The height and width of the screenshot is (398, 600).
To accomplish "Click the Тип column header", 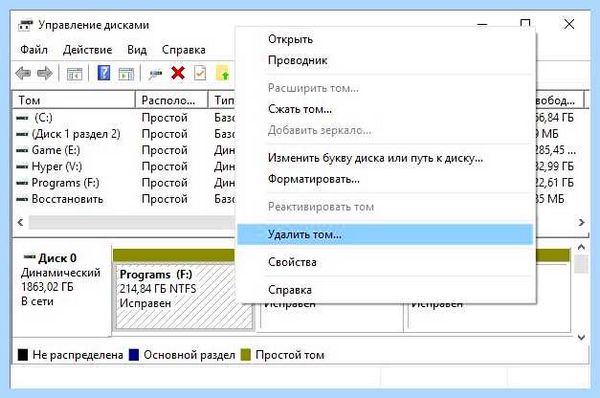I will coord(222,100).
